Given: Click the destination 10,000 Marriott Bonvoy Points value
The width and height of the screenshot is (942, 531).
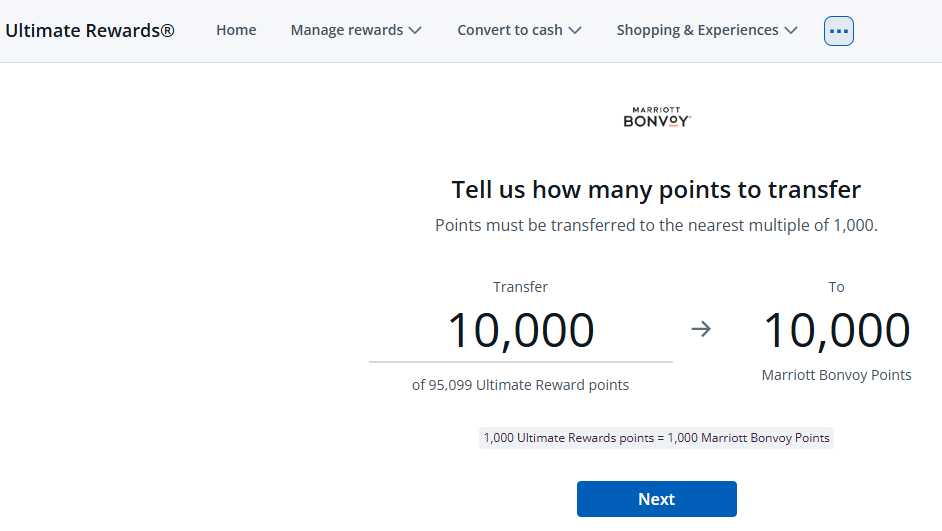Looking at the screenshot, I should click(836, 330).
